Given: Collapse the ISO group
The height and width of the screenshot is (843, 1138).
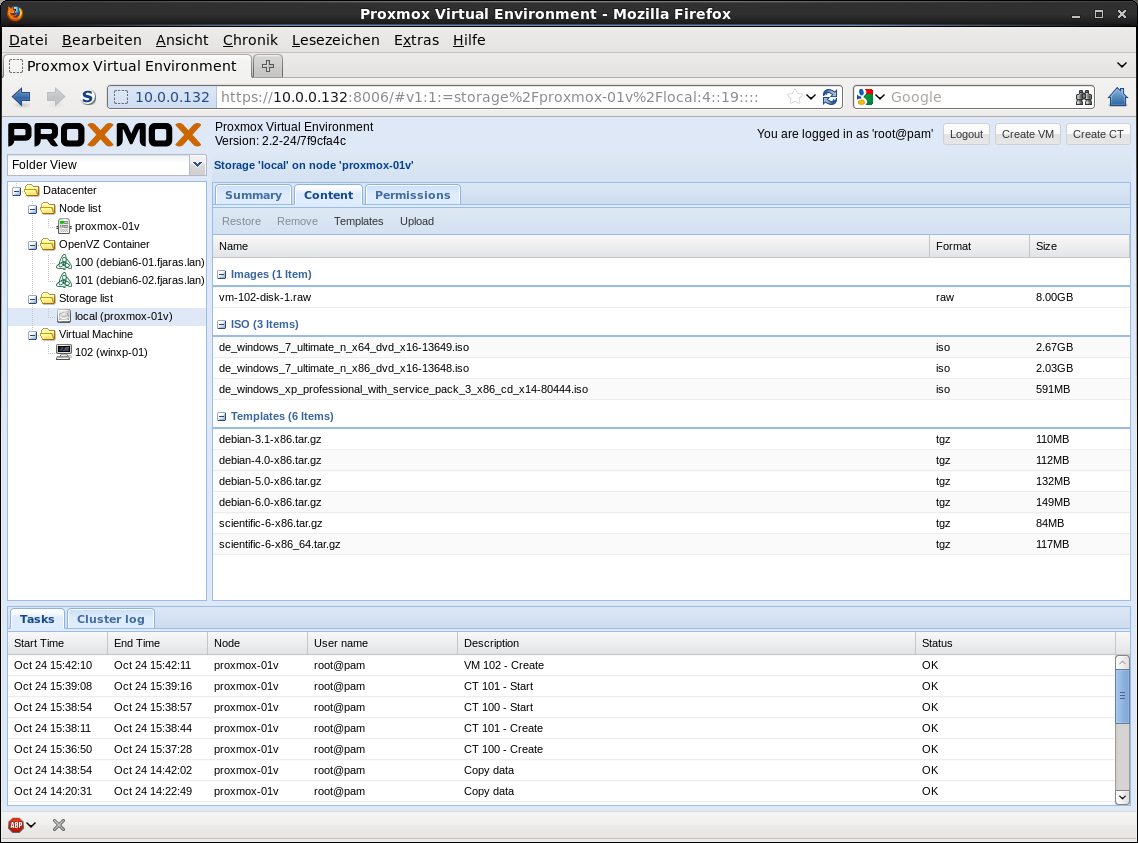Looking at the screenshot, I should pos(221,324).
